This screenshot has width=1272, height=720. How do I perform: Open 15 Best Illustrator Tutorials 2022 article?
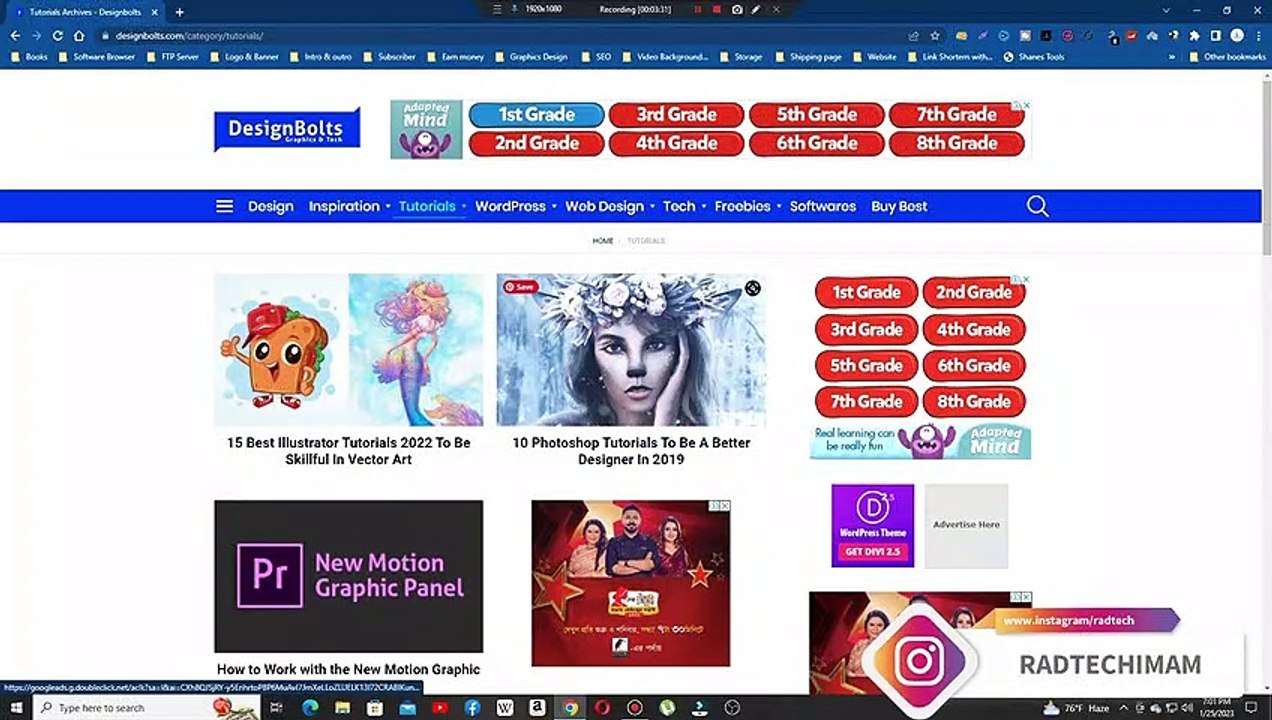coord(348,451)
